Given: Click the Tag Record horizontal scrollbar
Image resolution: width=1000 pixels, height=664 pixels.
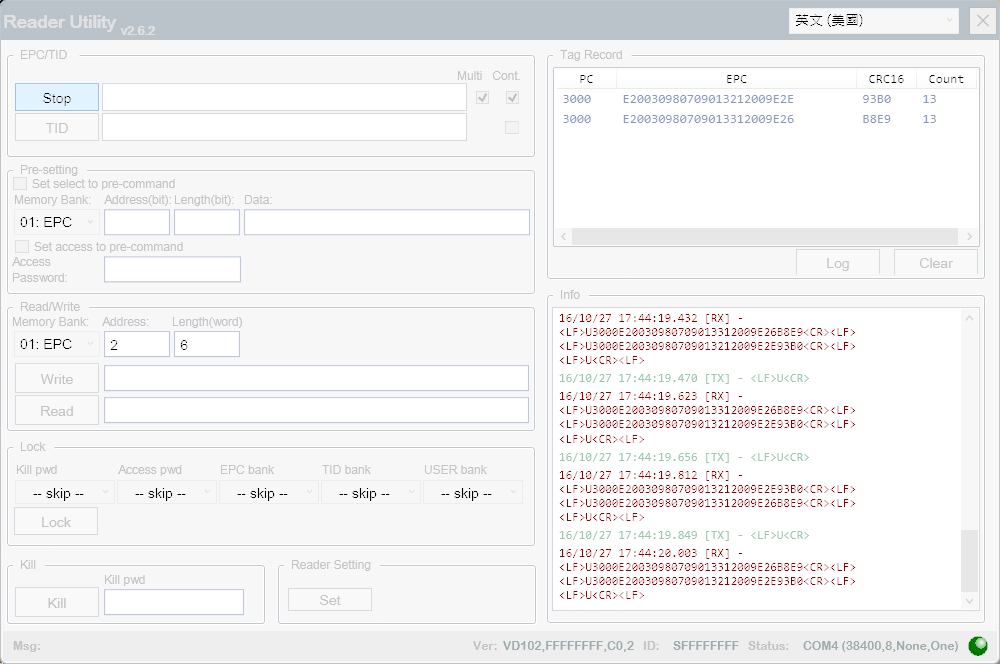Looking at the screenshot, I should (765, 237).
